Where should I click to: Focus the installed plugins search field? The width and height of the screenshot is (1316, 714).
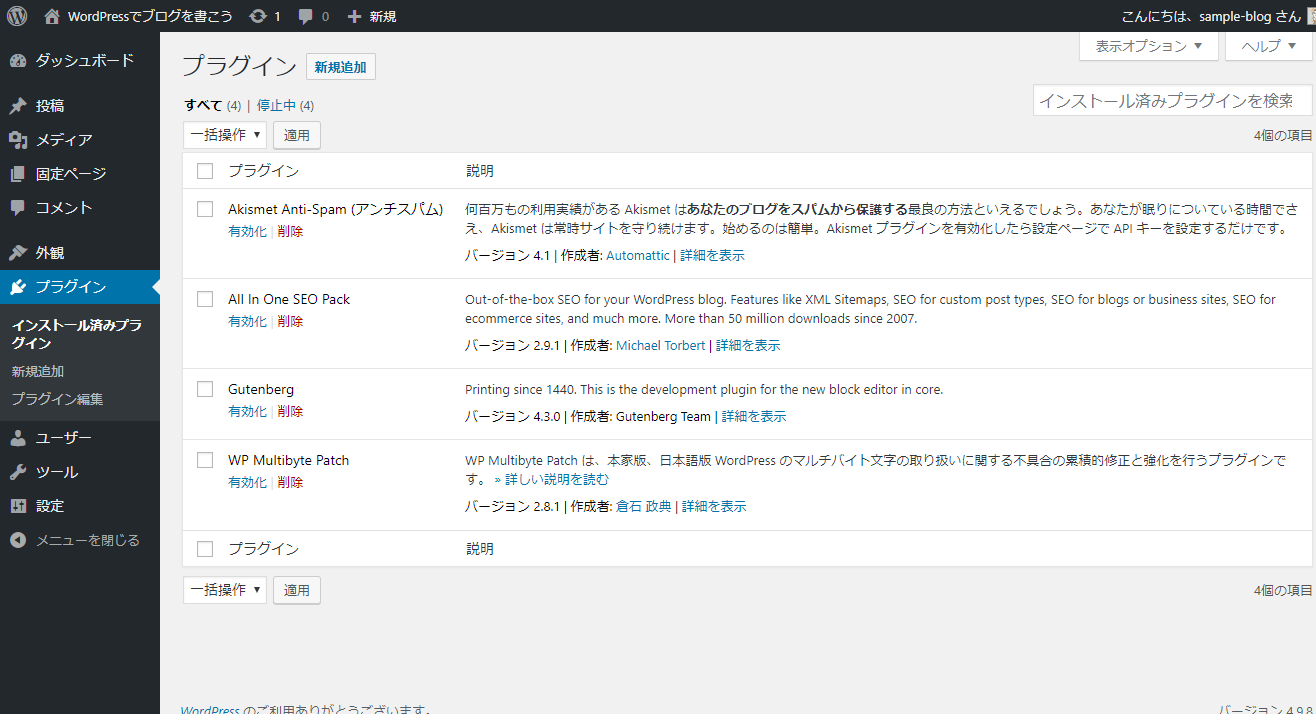coord(1172,100)
